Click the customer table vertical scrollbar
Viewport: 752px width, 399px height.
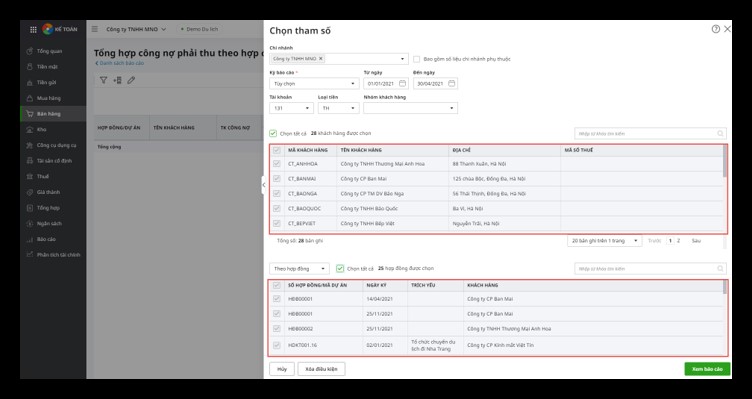[725, 161]
